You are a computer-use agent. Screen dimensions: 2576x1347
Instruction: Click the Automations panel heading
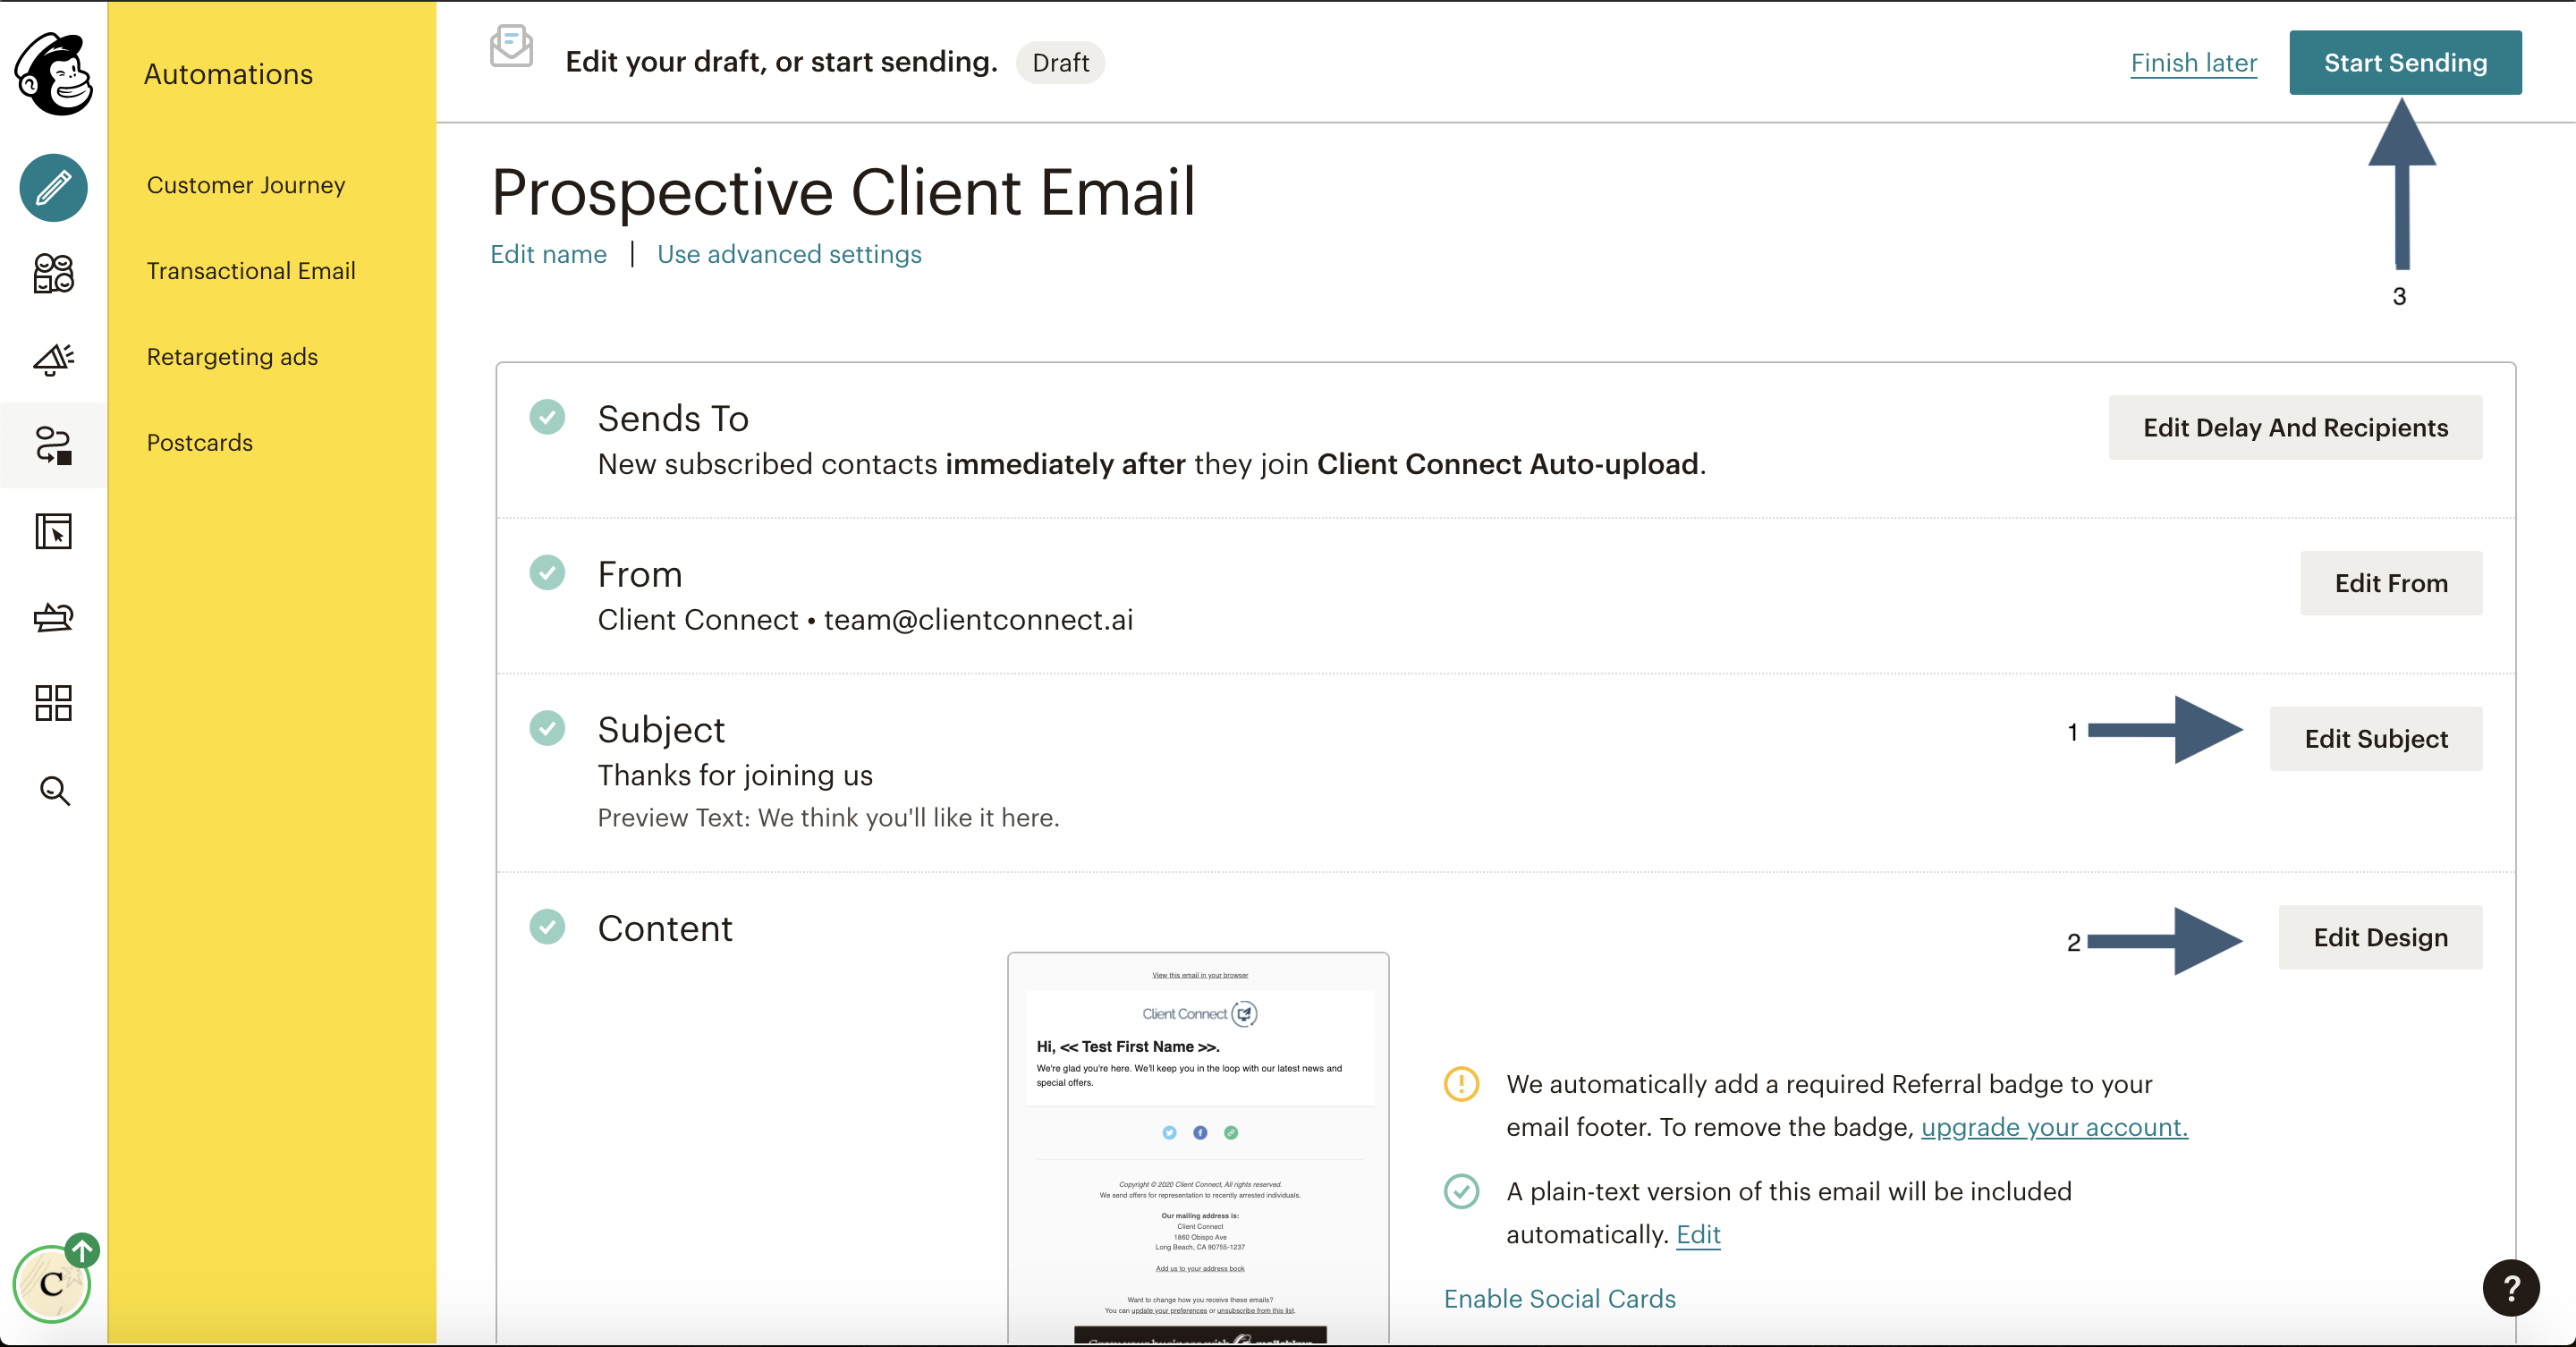228,74
